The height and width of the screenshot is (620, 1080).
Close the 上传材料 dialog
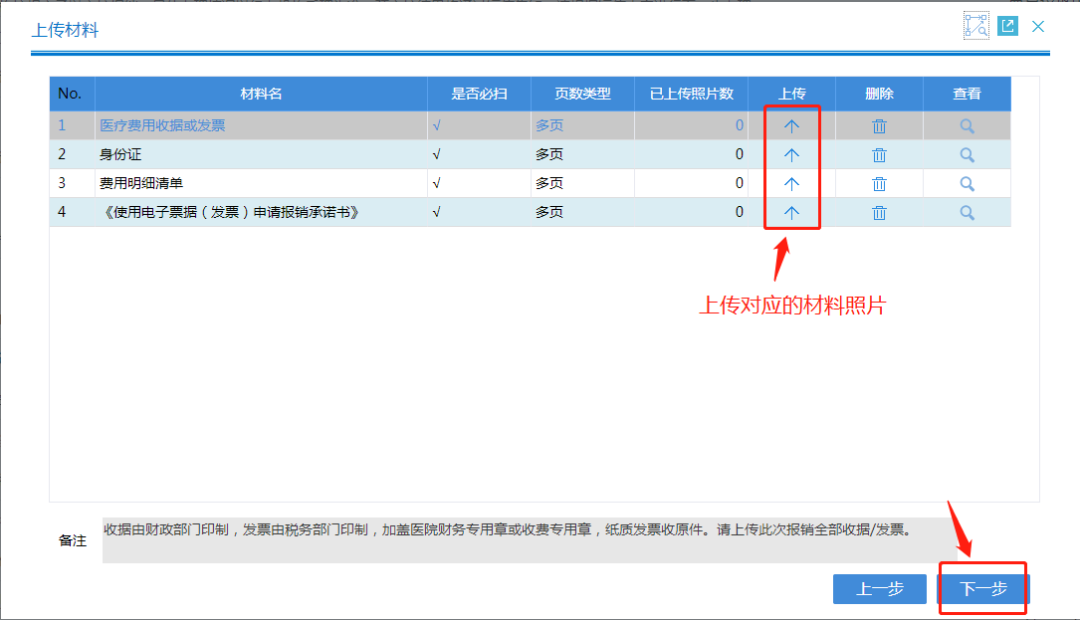1037,26
